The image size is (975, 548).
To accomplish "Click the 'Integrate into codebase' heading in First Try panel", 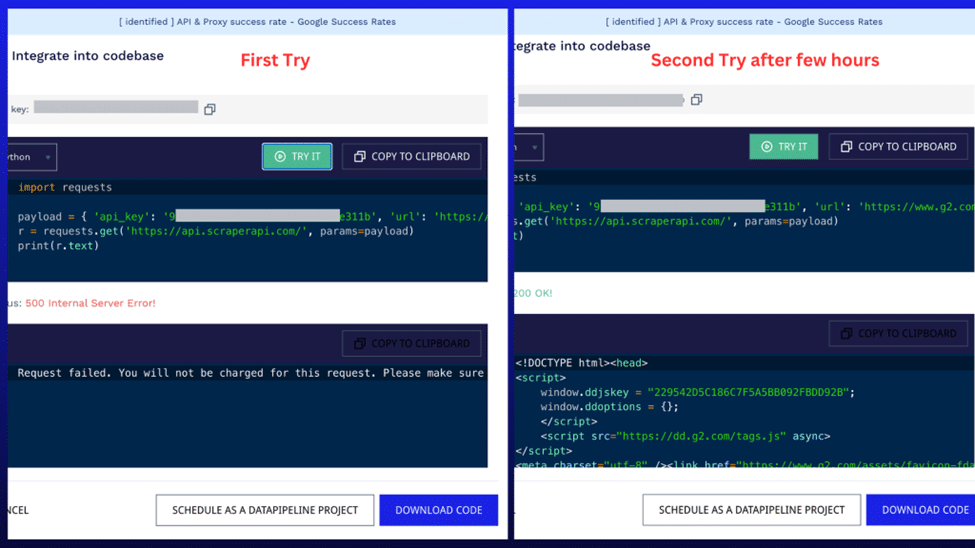I will [x=88, y=56].
